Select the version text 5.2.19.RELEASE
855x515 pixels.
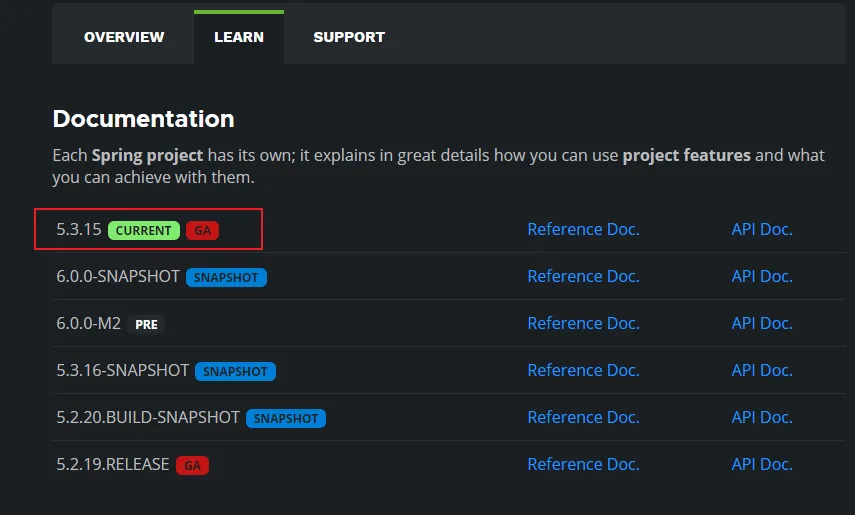pyautogui.click(x=113, y=464)
